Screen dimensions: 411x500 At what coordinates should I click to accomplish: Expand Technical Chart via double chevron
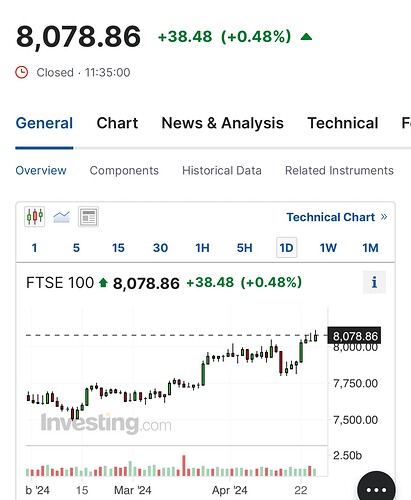tap(384, 217)
